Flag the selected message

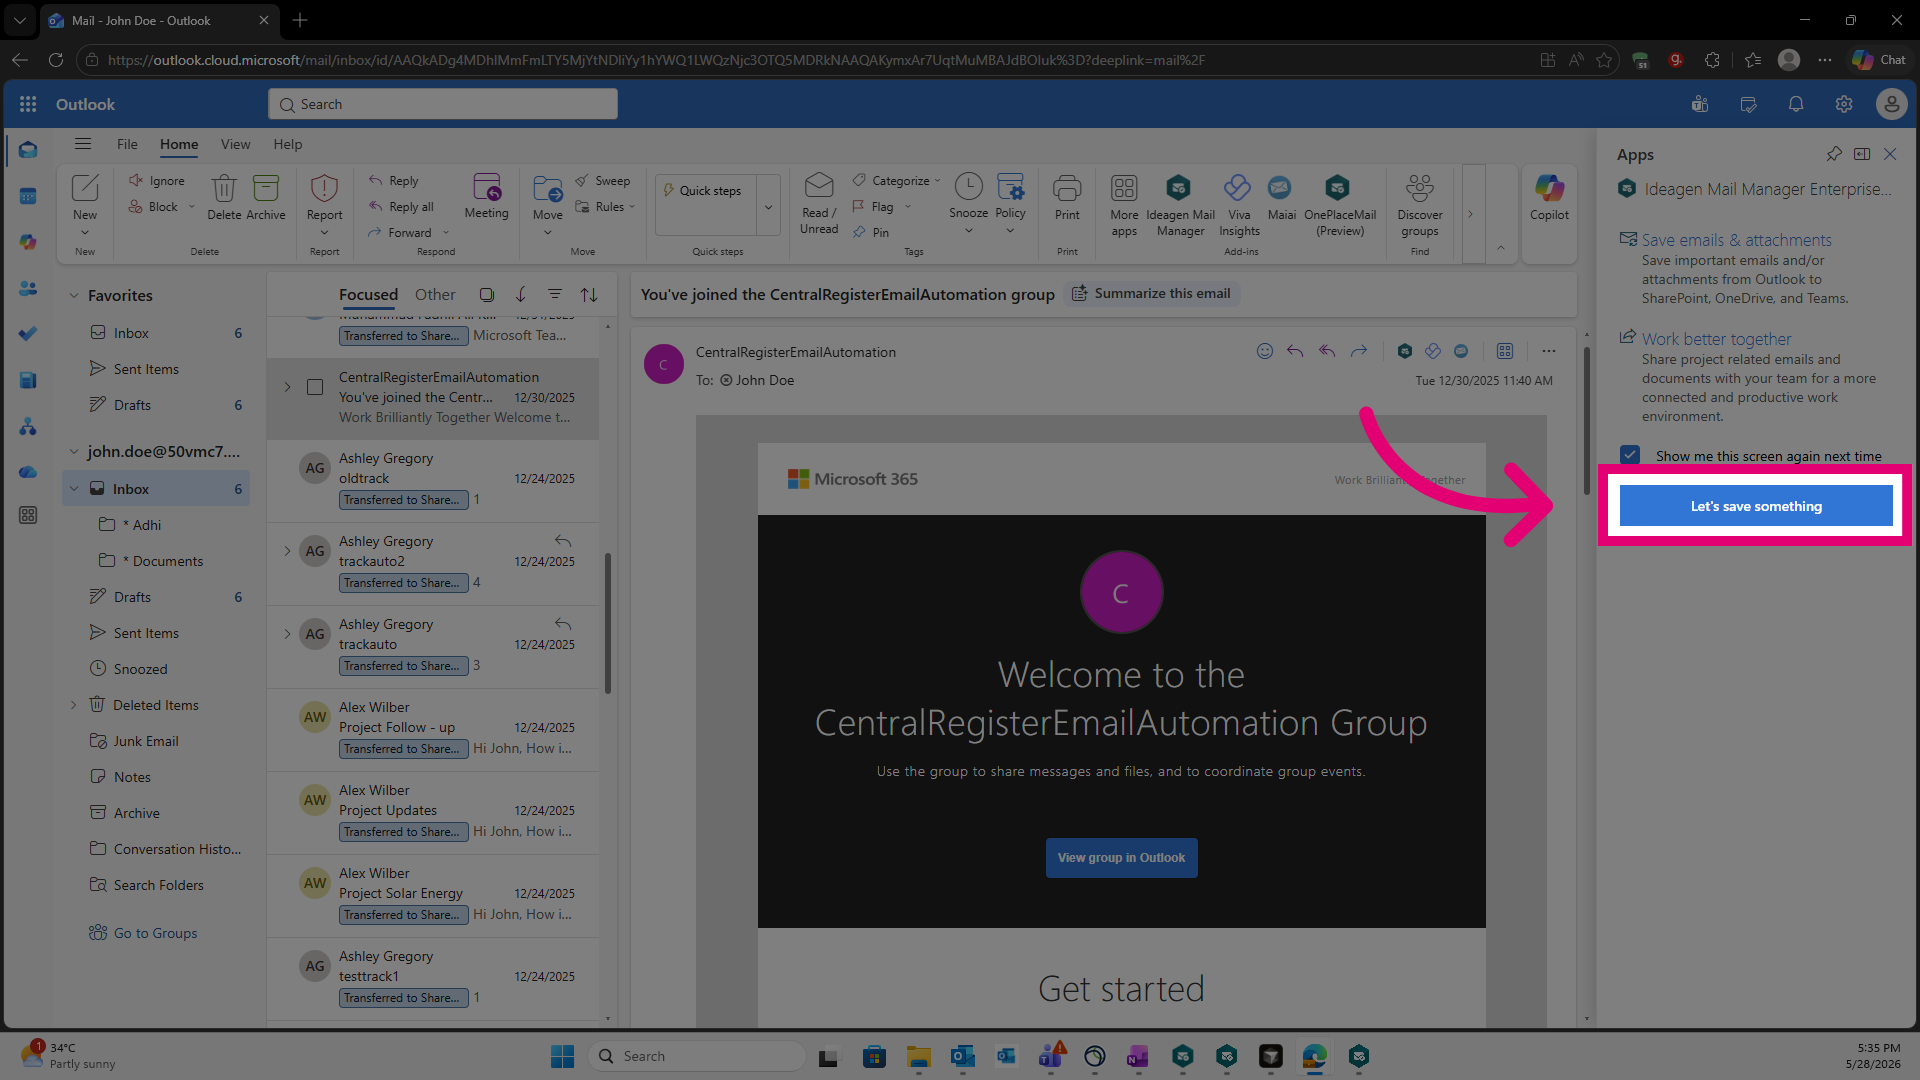pos(873,207)
